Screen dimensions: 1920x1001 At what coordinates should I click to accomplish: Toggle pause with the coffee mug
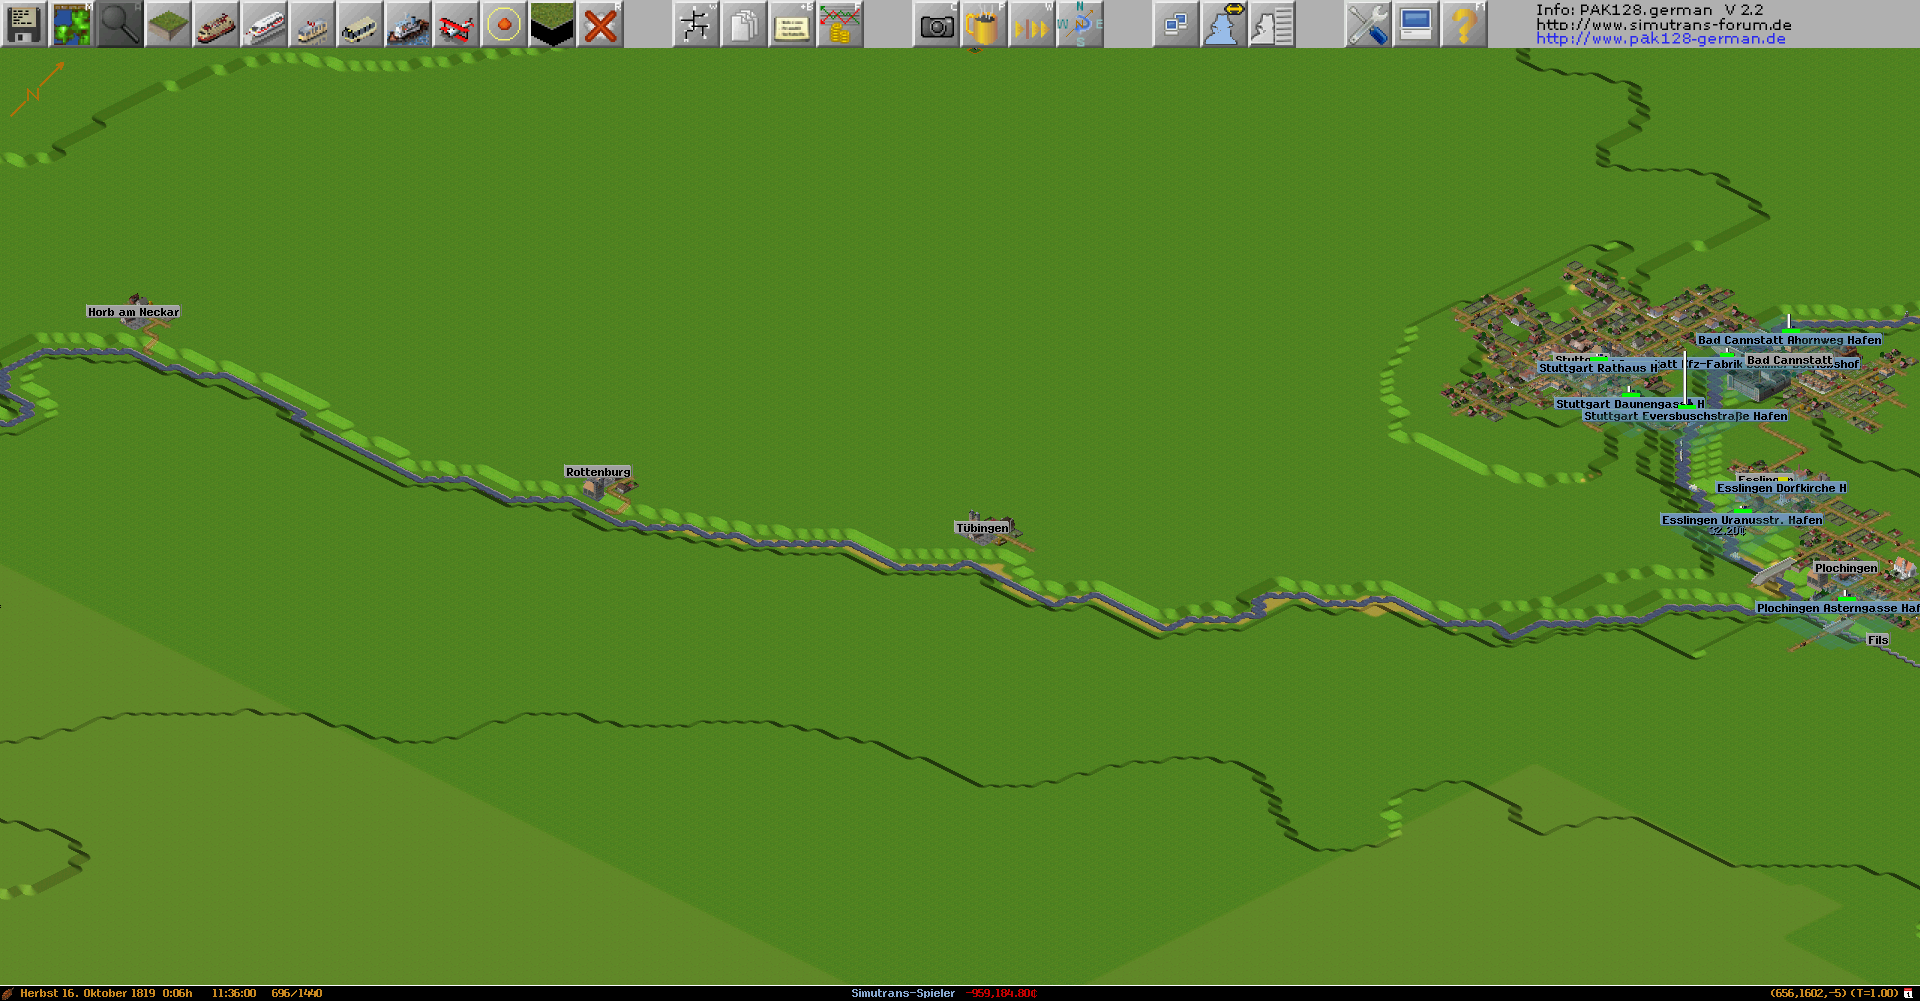pyautogui.click(x=983, y=24)
